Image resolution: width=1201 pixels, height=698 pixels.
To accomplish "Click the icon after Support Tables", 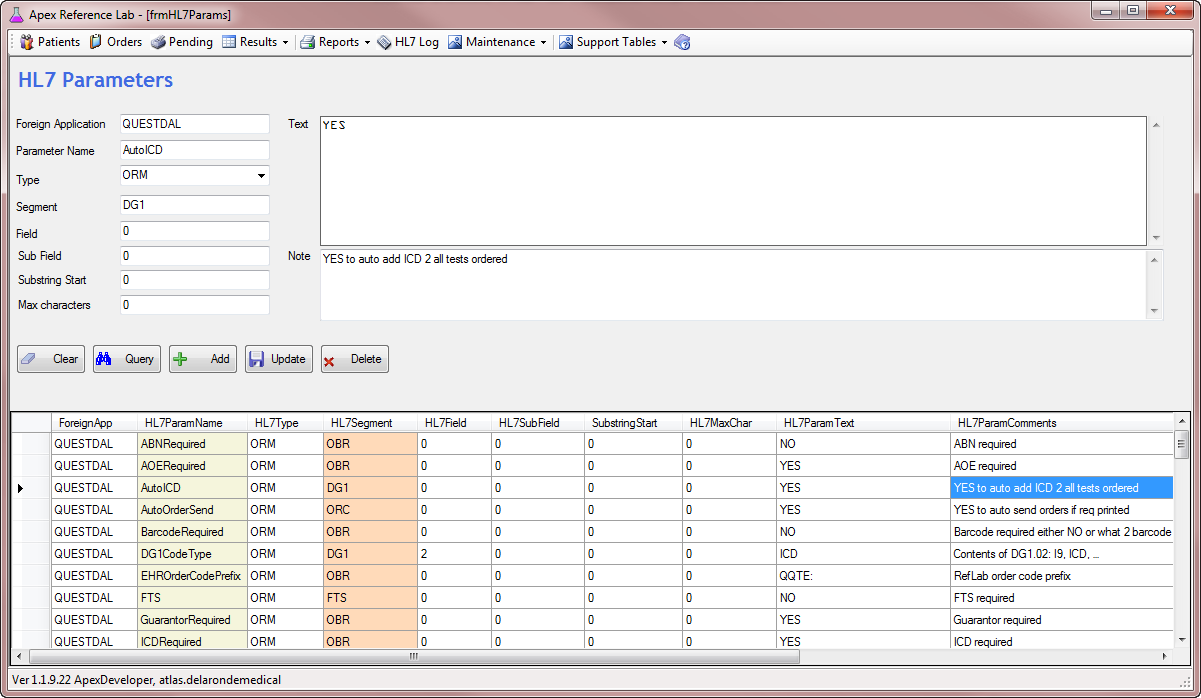I will (x=682, y=42).
